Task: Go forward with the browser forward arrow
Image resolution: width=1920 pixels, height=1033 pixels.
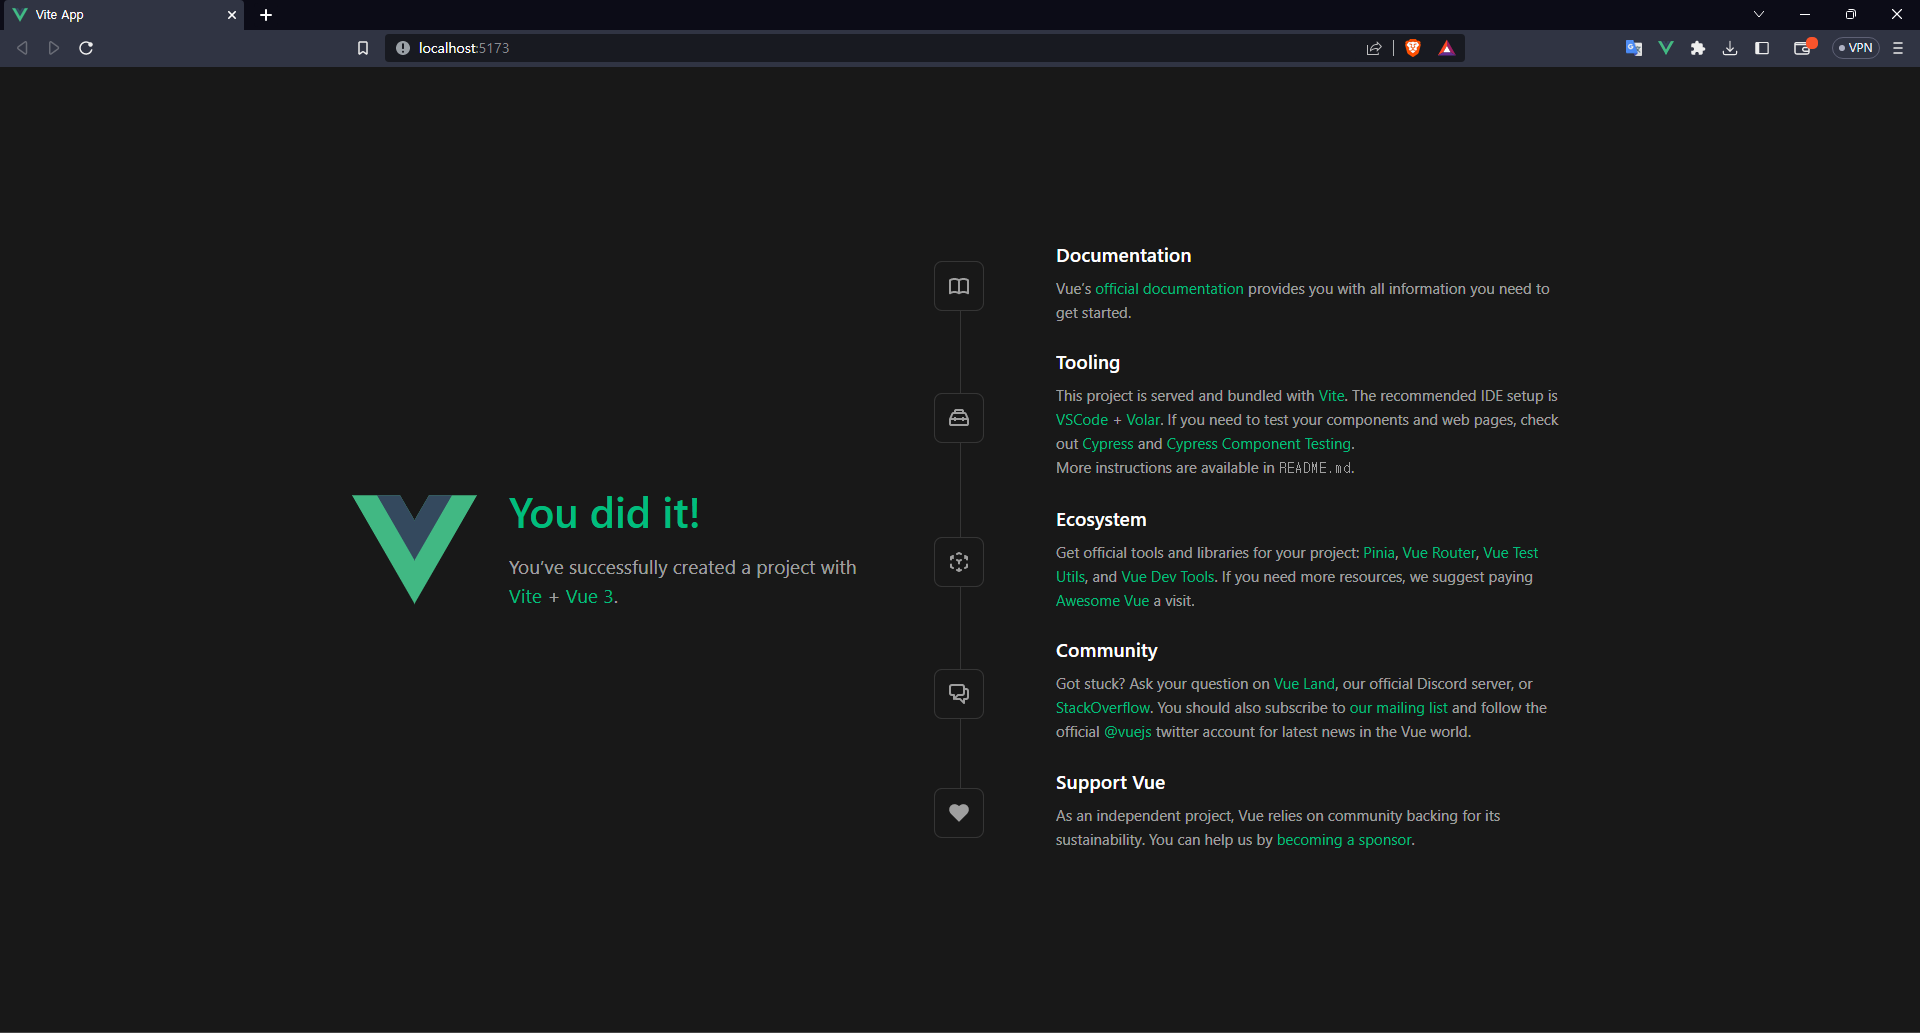Action: [x=54, y=48]
